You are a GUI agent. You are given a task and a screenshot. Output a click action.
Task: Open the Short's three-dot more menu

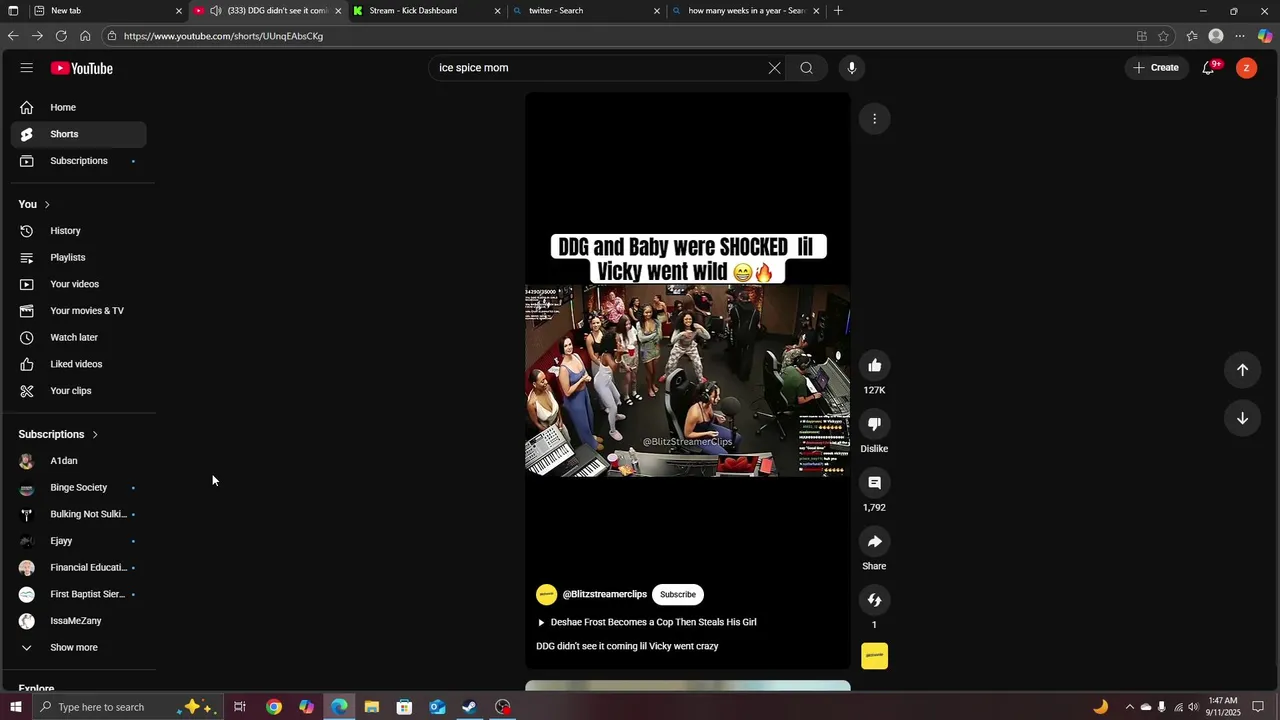point(874,119)
